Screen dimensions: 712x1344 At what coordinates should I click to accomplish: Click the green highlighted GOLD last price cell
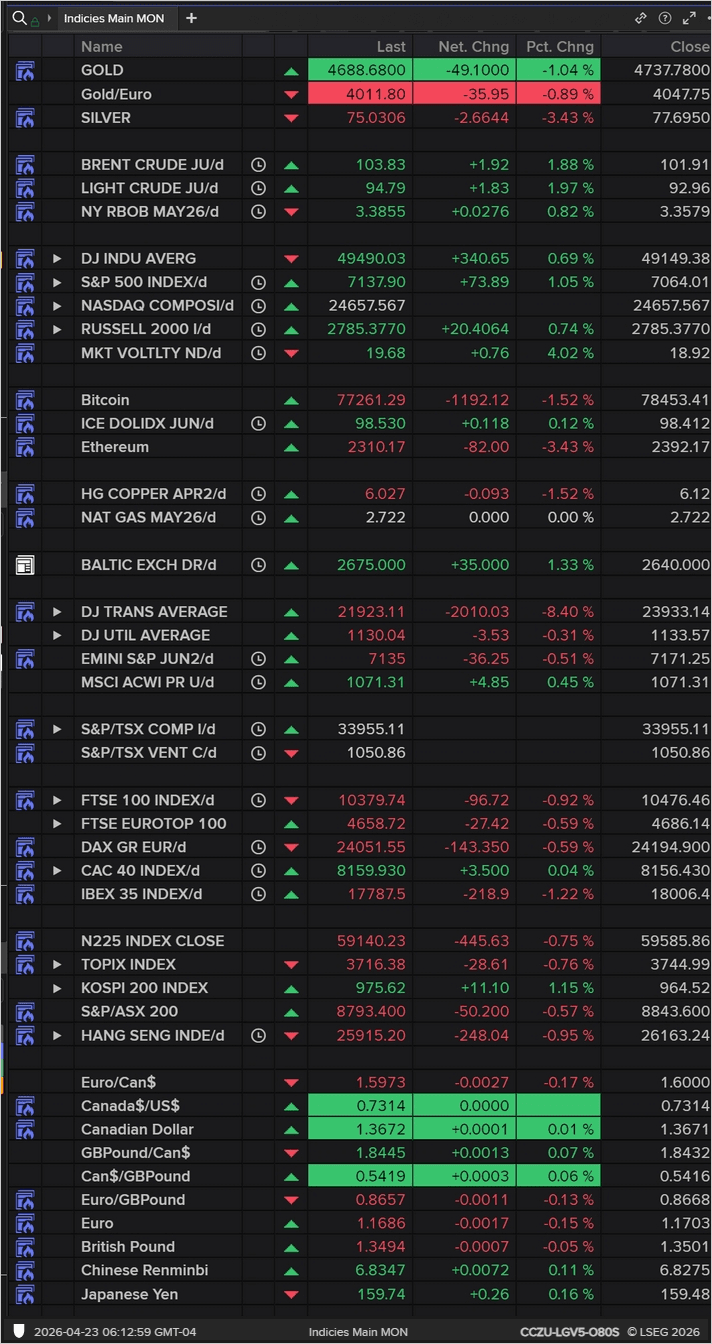[x=360, y=71]
